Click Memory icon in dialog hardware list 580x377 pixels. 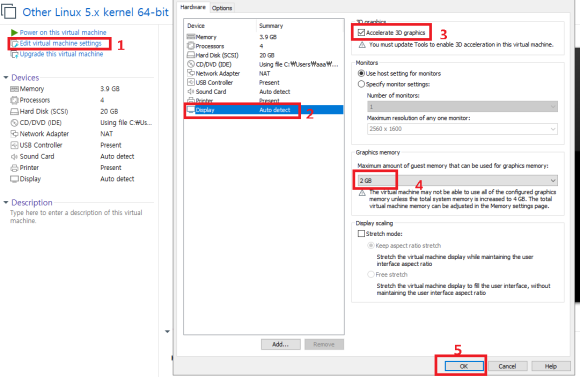point(191,37)
